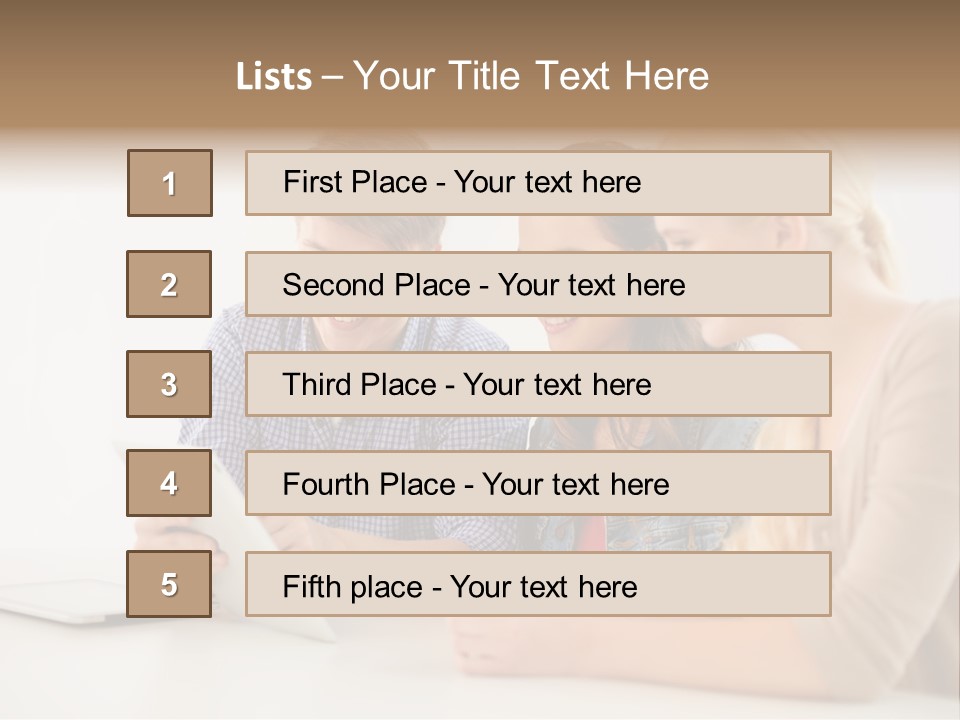Click the words Fifth place
The height and width of the screenshot is (720, 960).
[353, 587]
